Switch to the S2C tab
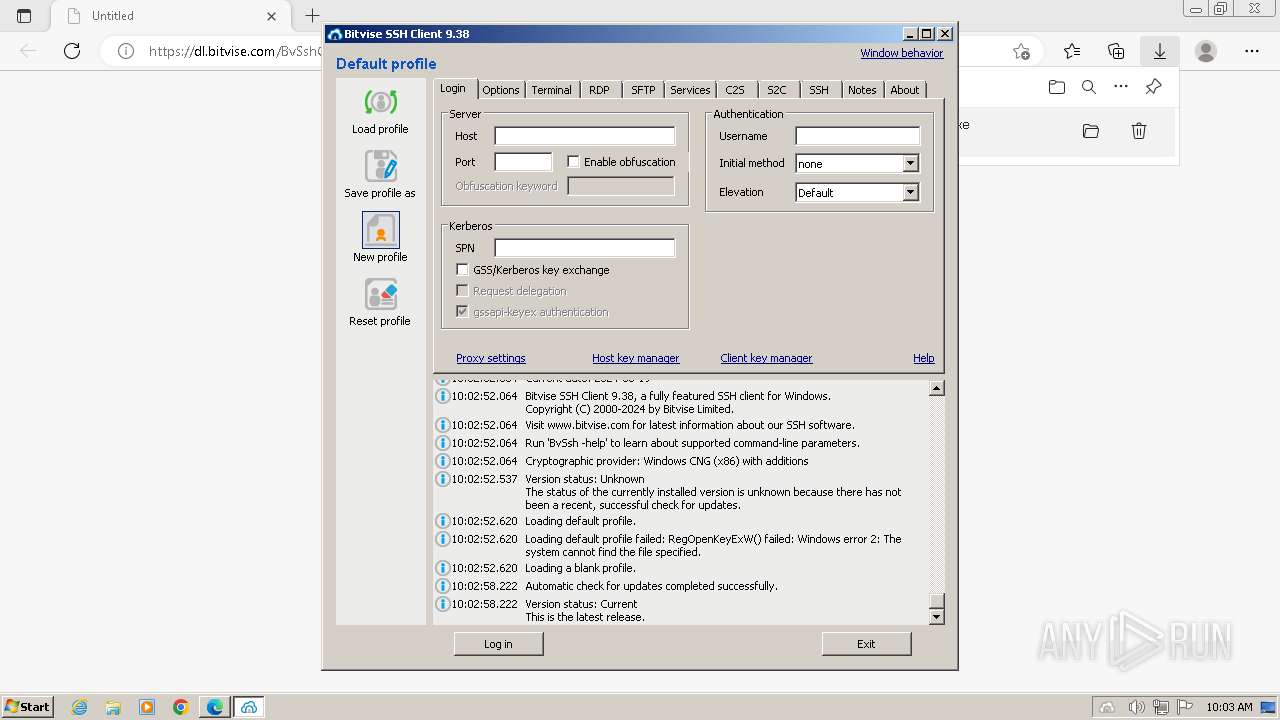The height and width of the screenshot is (720, 1280). click(x=777, y=90)
